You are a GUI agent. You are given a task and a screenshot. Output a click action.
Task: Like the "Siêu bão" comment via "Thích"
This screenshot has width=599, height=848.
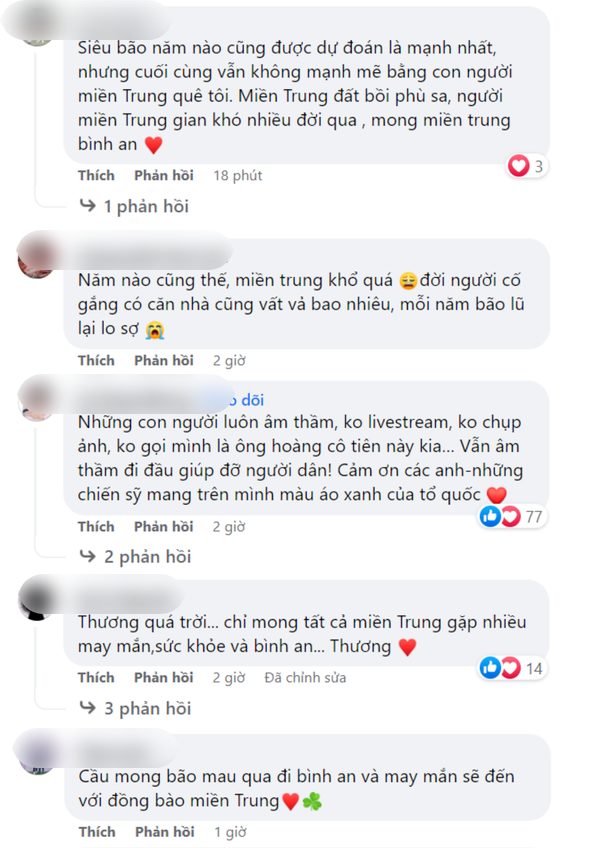click(96, 175)
